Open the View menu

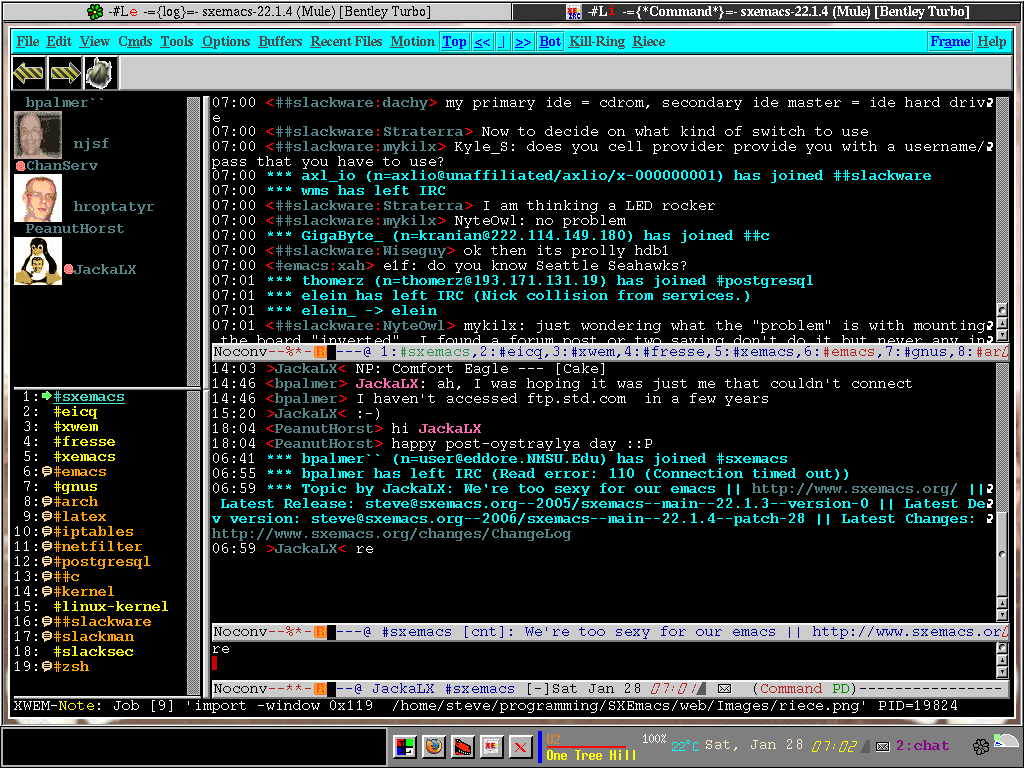[95, 42]
